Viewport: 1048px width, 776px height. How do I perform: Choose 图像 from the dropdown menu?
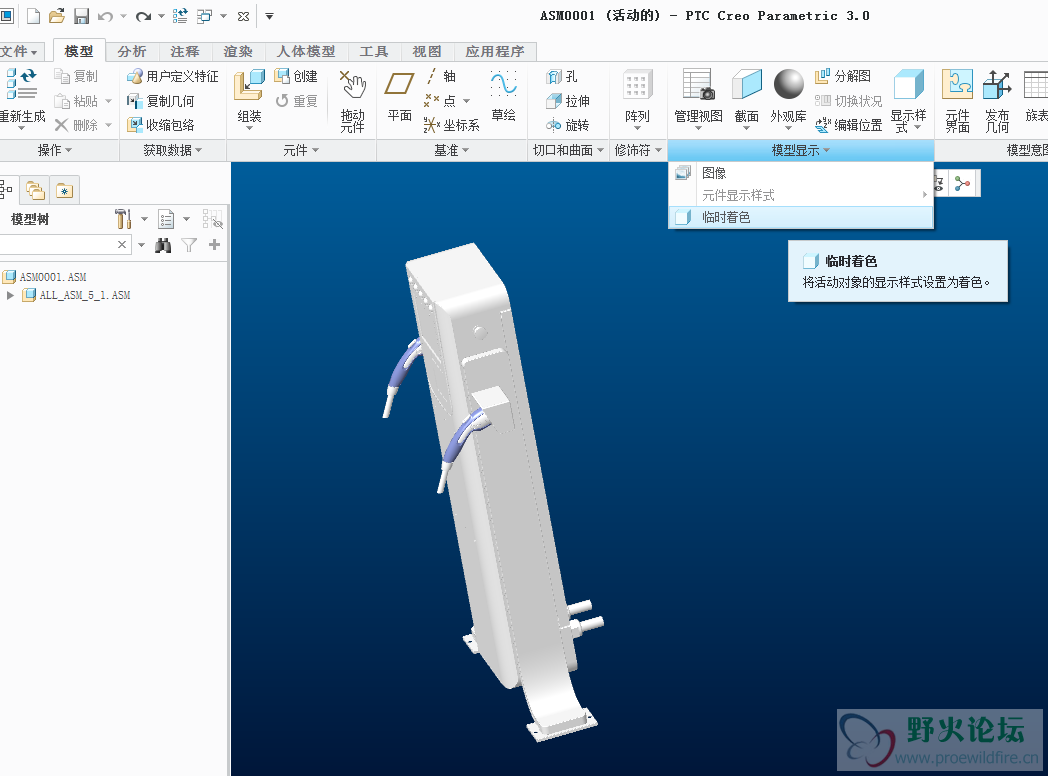pos(801,173)
